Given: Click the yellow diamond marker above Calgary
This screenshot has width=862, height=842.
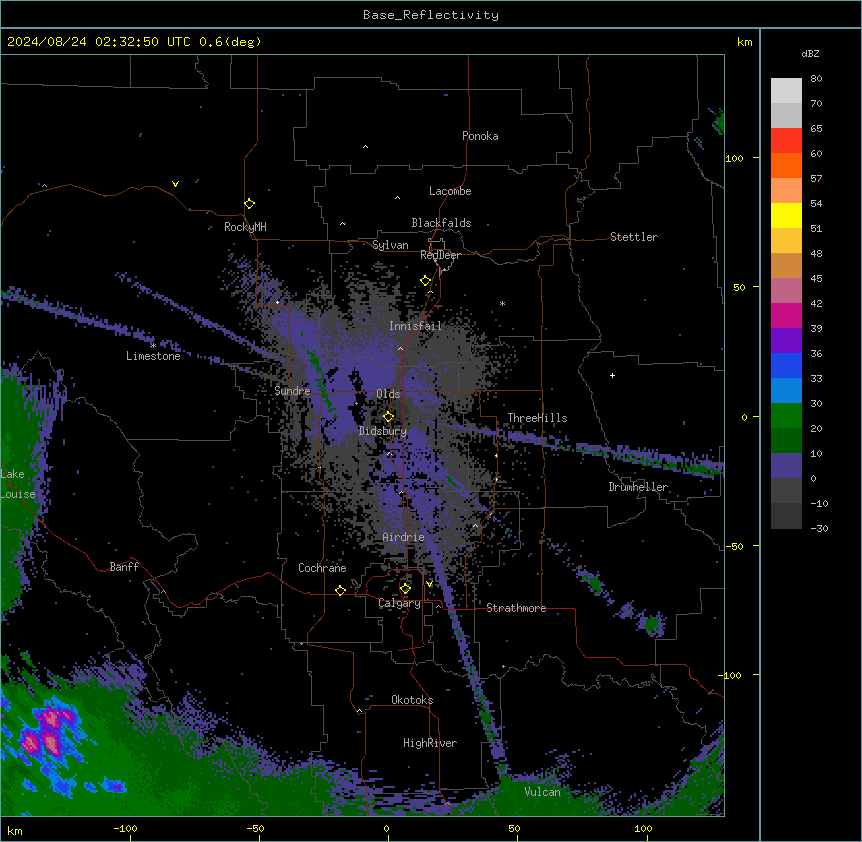Looking at the screenshot, I should tap(405, 589).
